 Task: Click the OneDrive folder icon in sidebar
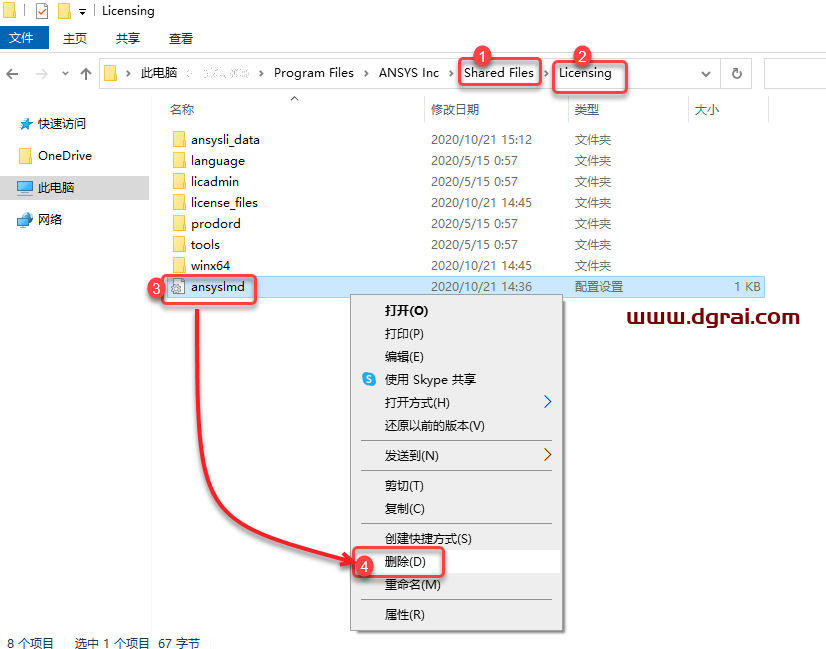[x=25, y=156]
